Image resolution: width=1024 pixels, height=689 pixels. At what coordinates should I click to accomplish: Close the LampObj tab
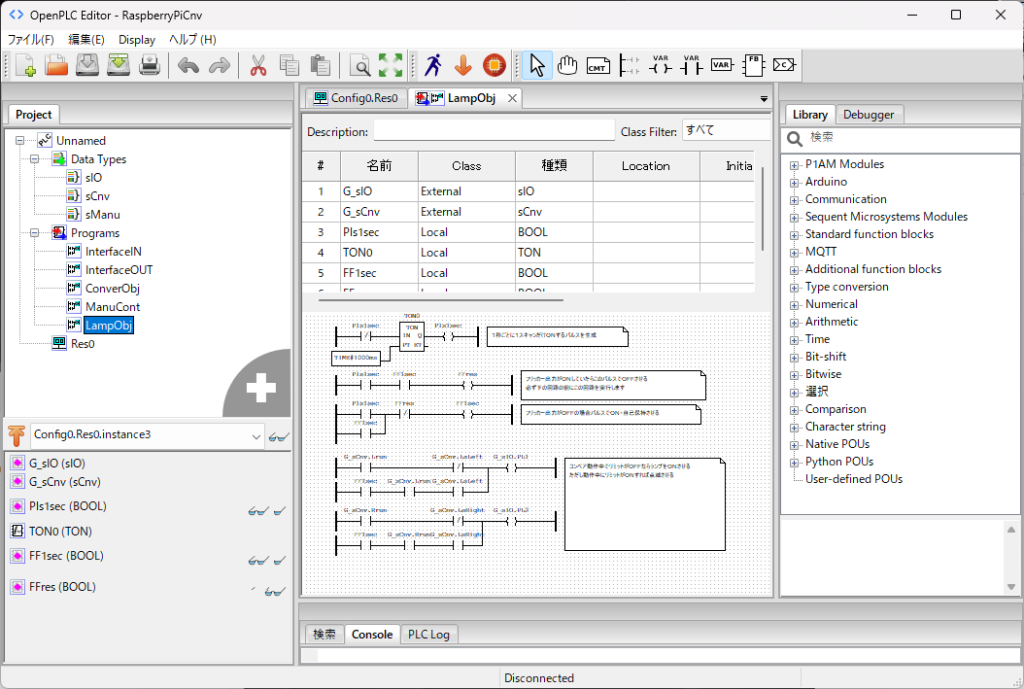click(513, 98)
